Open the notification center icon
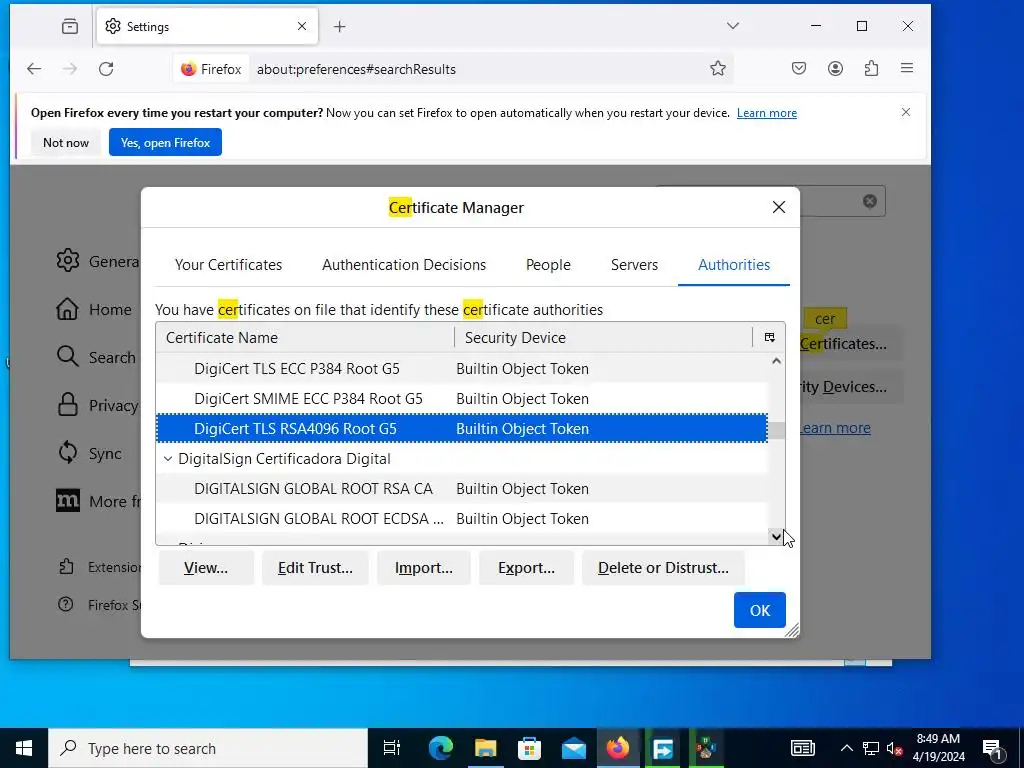The height and width of the screenshot is (768, 1024). tap(992, 748)
